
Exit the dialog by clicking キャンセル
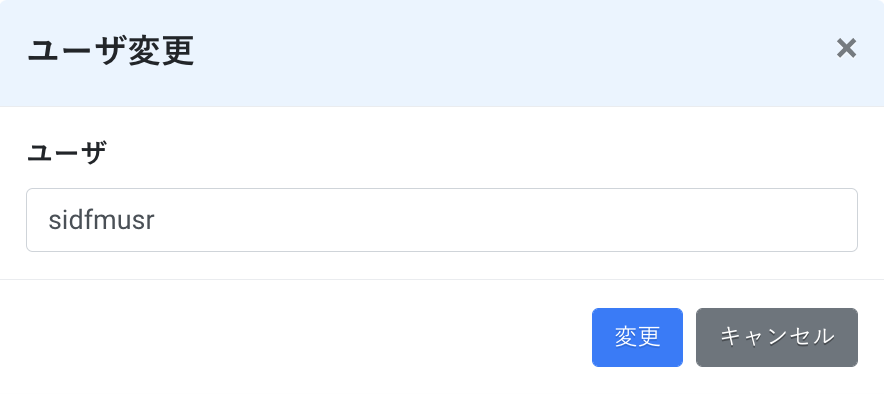[777, 337]
